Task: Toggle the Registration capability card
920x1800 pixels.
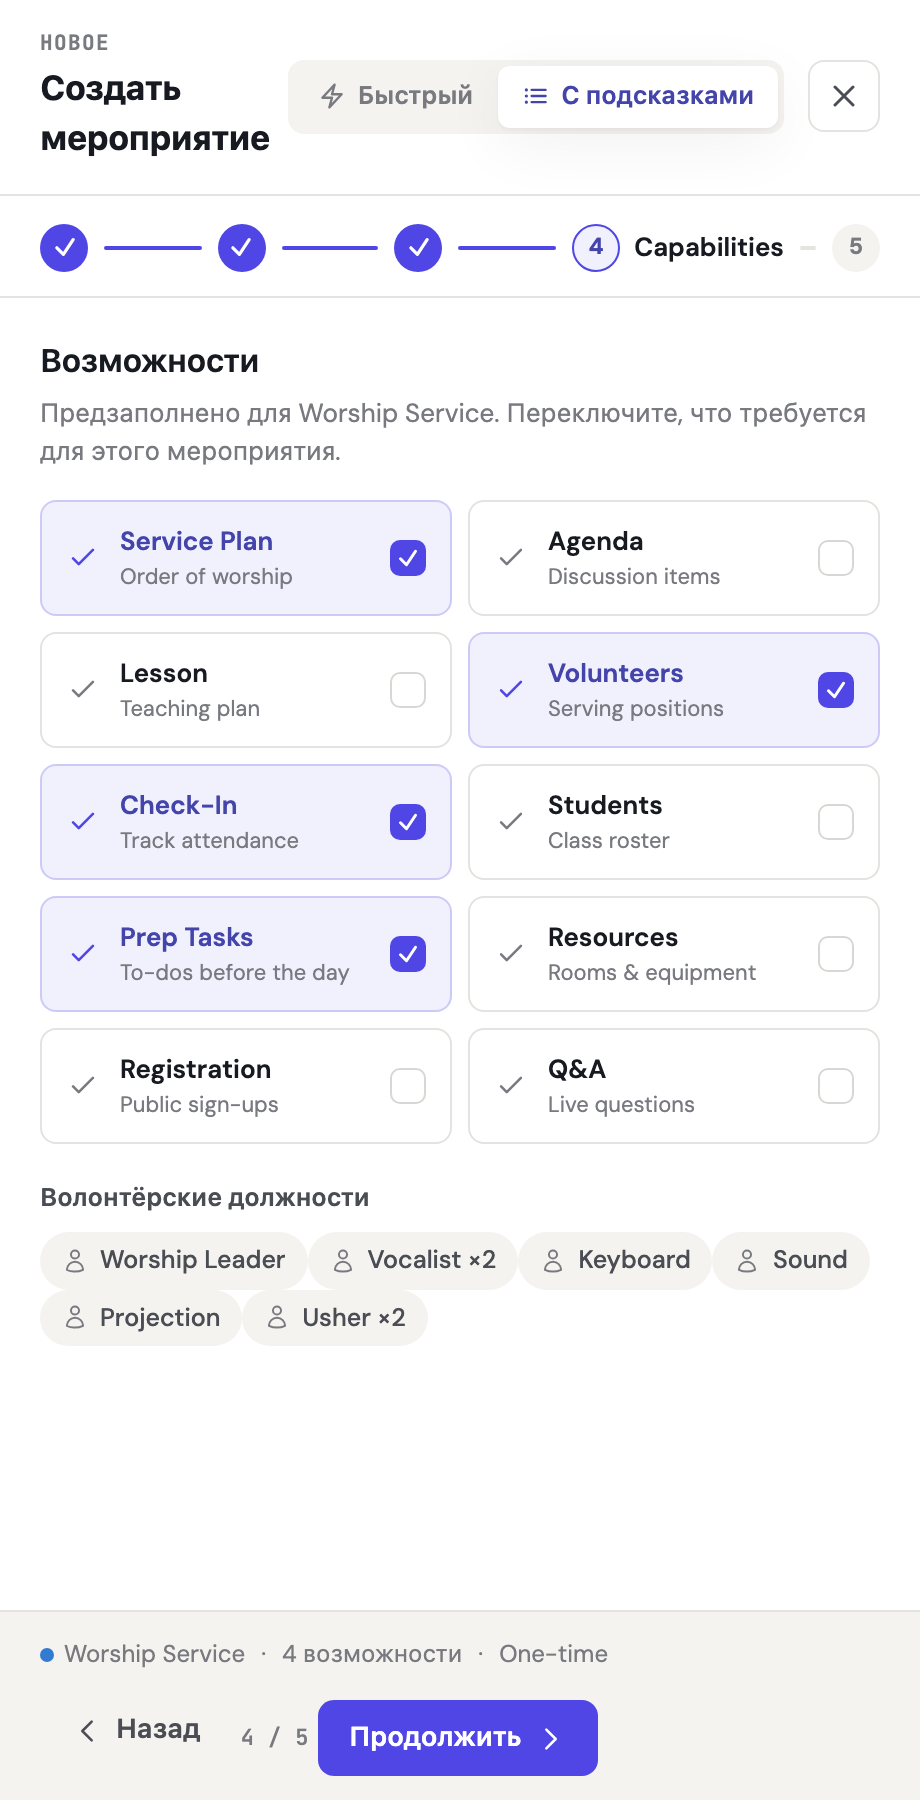Action: [246, 1086]
